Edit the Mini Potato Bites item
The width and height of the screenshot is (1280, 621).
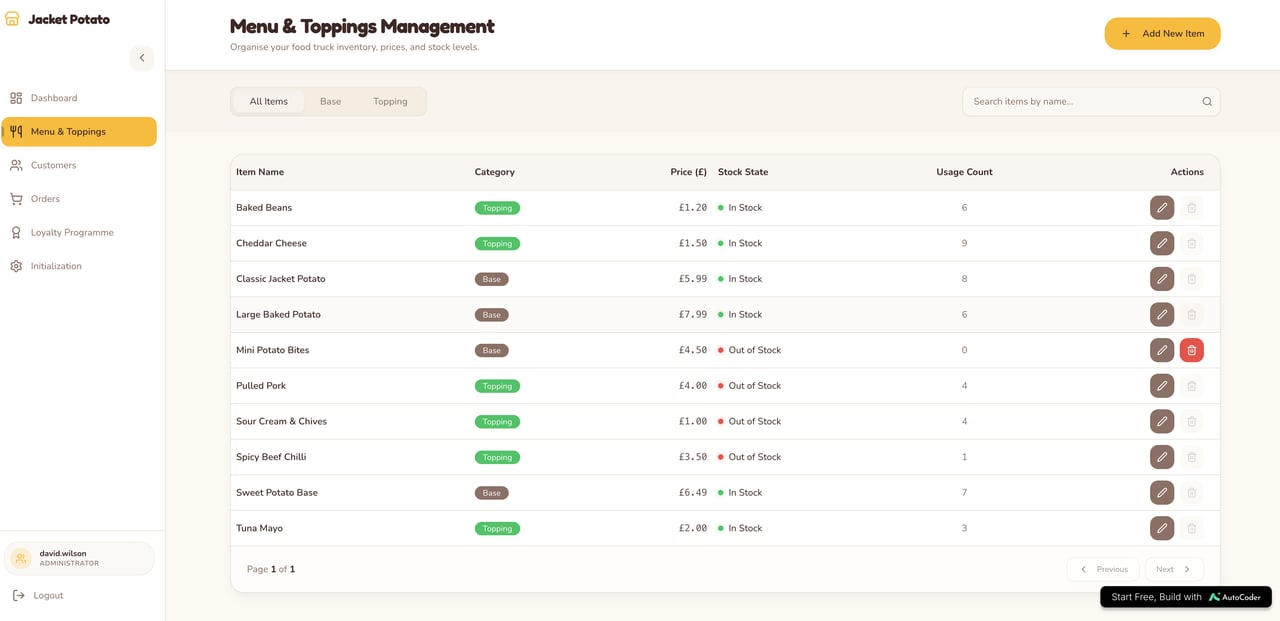1161,350
